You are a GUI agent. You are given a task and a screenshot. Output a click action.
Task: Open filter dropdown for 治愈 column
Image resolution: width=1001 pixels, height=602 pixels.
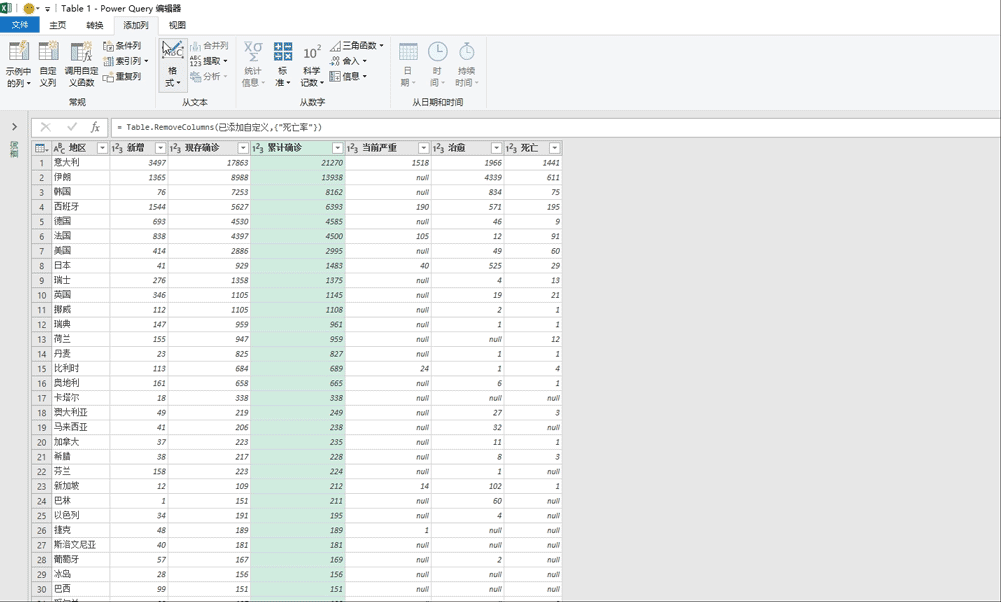[496, 148]
